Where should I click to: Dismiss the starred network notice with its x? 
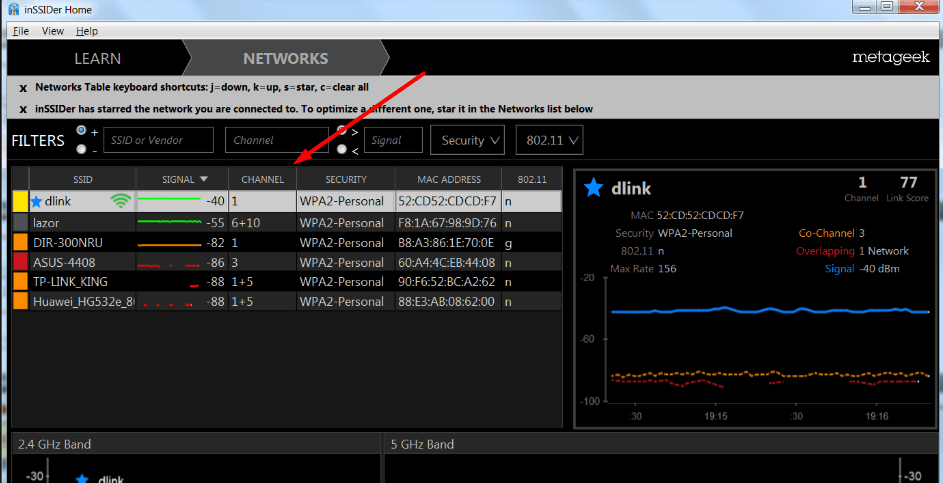click(23, 109)
